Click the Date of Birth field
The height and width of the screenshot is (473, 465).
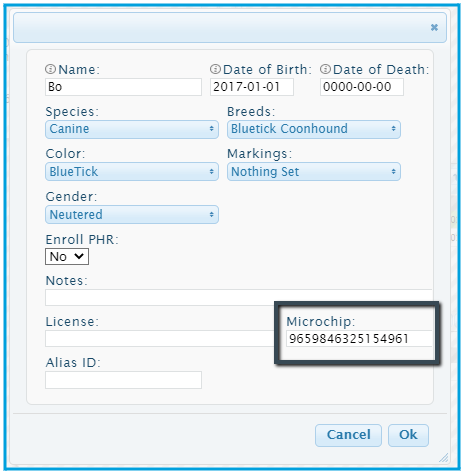[252, 87]
